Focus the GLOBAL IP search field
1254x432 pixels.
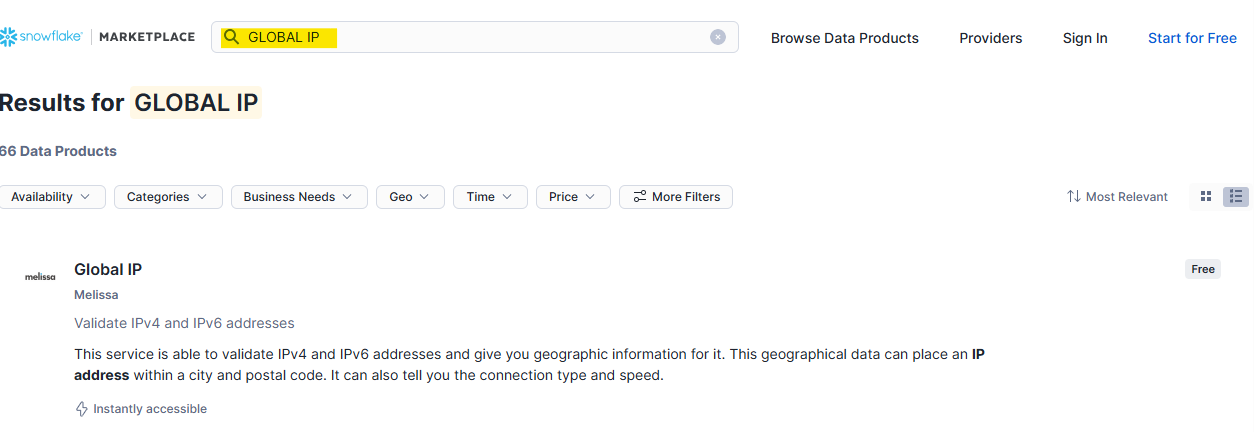(x=474, y=37)
